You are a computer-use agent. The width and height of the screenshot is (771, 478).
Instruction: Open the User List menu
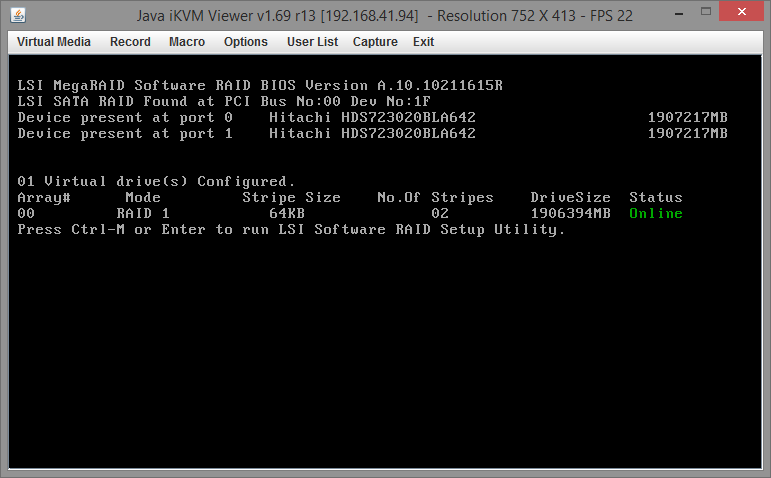click(312, 42)
